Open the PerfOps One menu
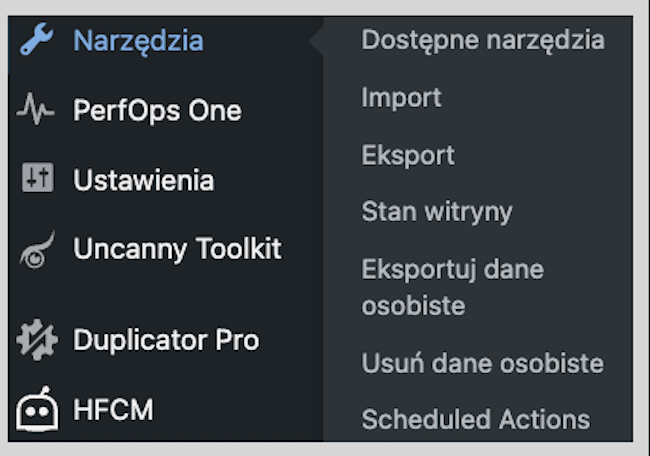Viewport: 650px width, 456px height. coord(157,111)
